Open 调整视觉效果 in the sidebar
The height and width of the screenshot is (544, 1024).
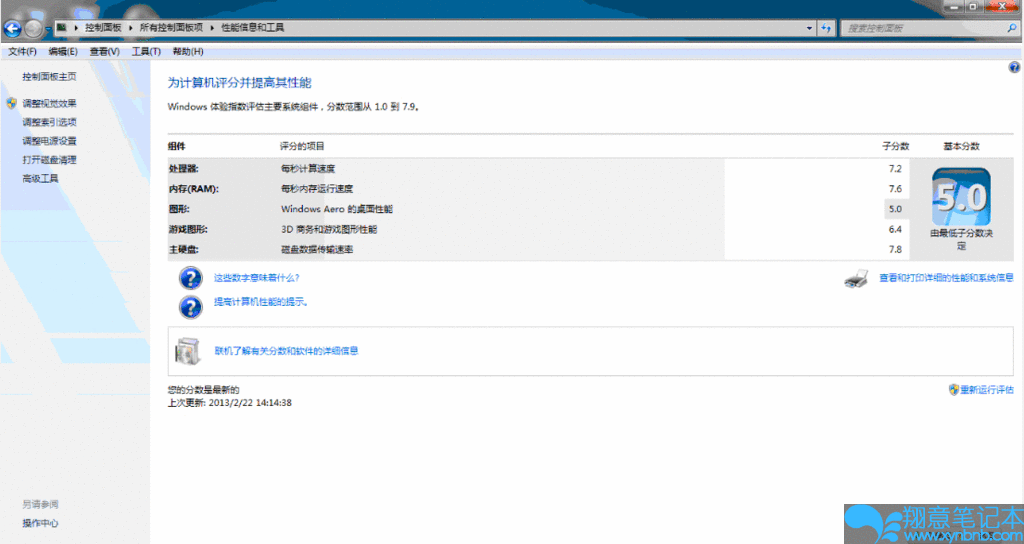(49, 103)
